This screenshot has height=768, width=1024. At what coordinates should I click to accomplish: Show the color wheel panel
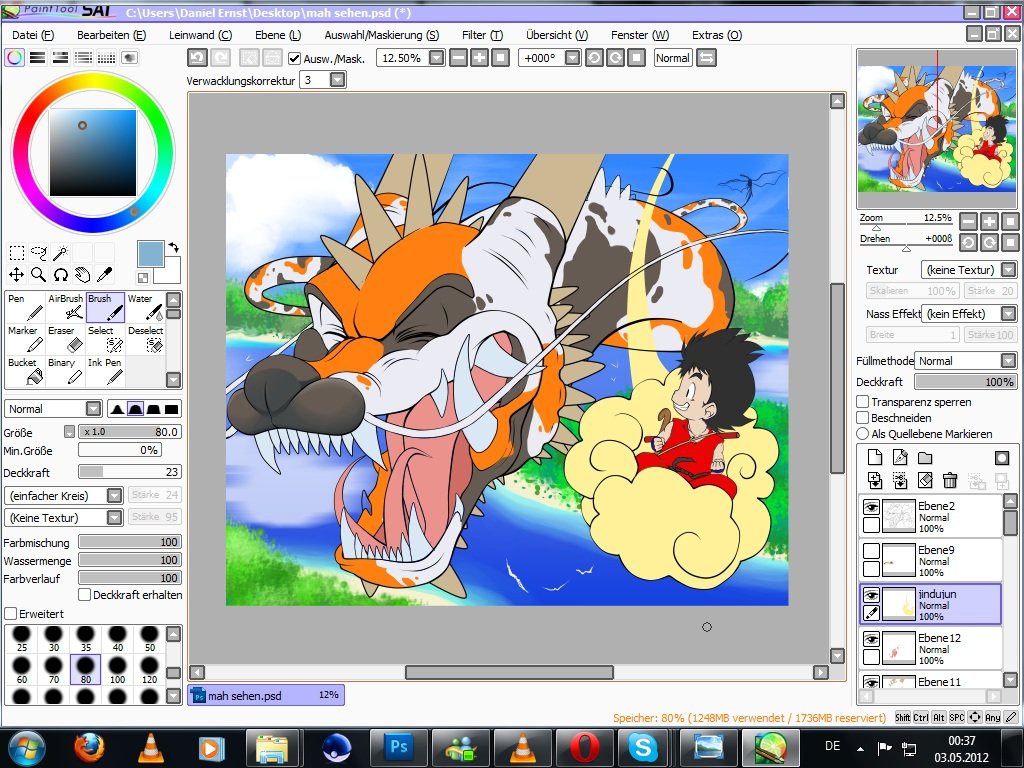pos(14,57)
